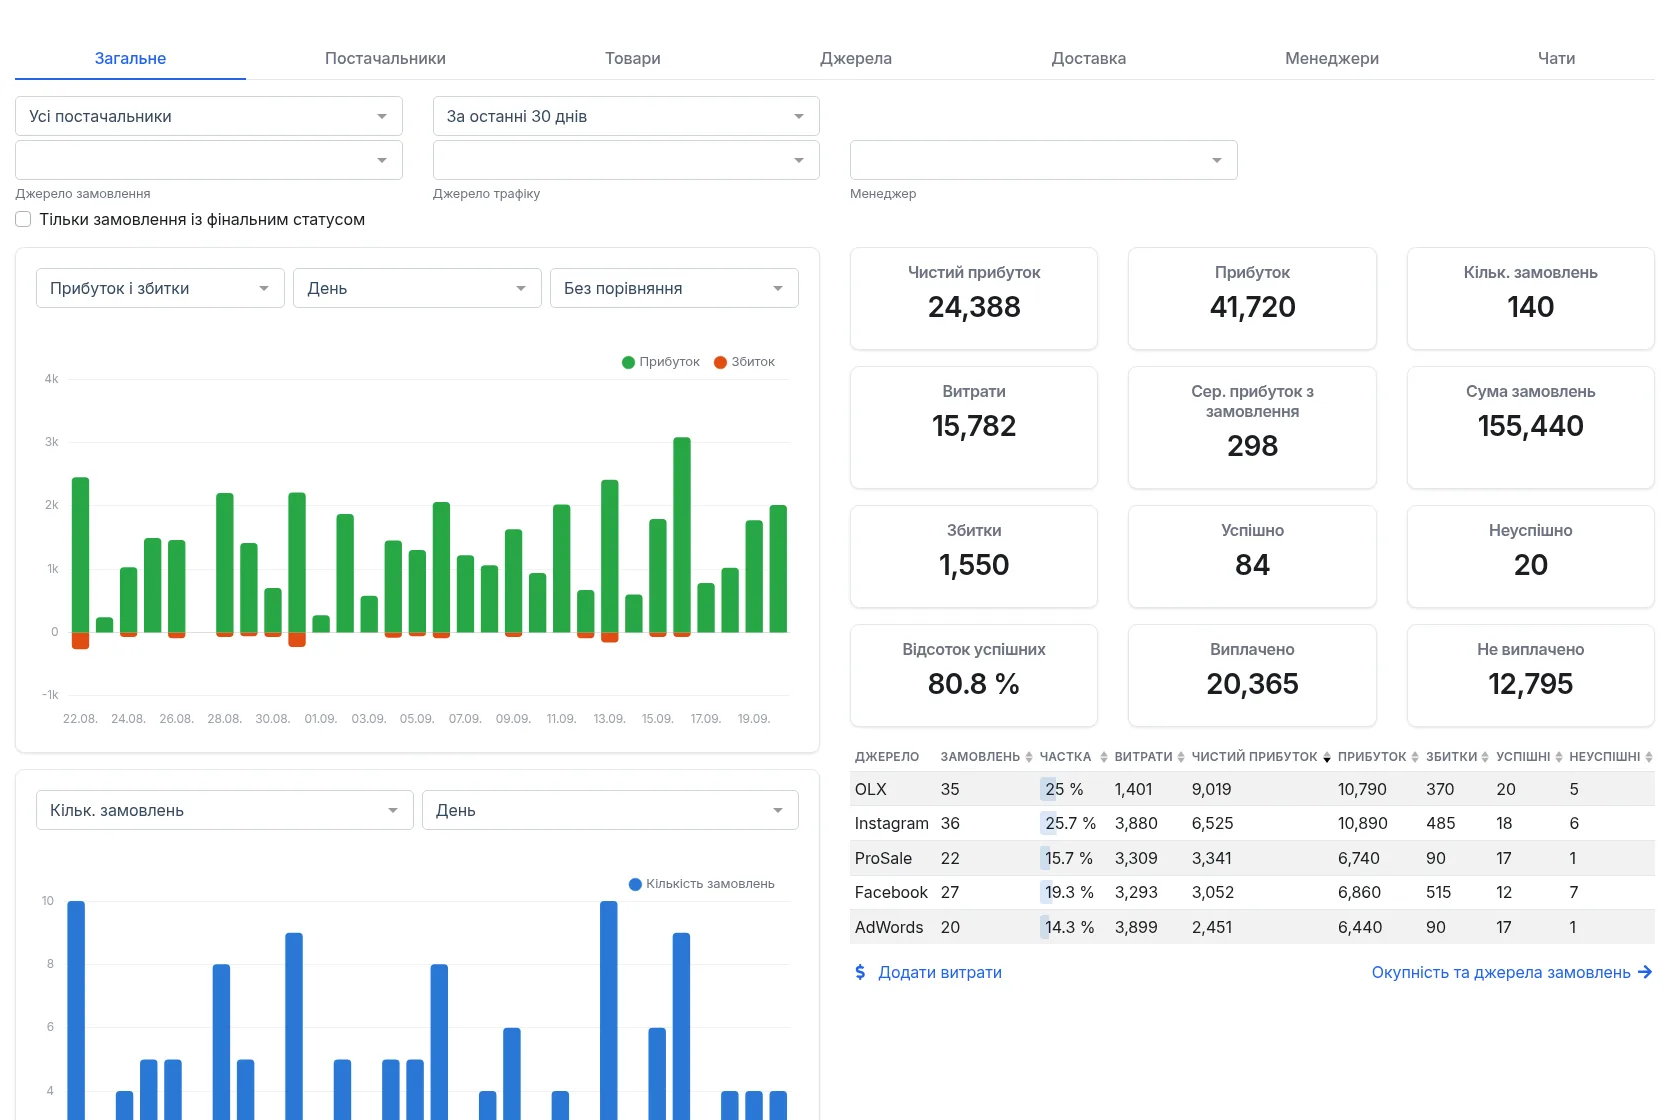Sort table by Частка column arrows

click(1104, 757)
